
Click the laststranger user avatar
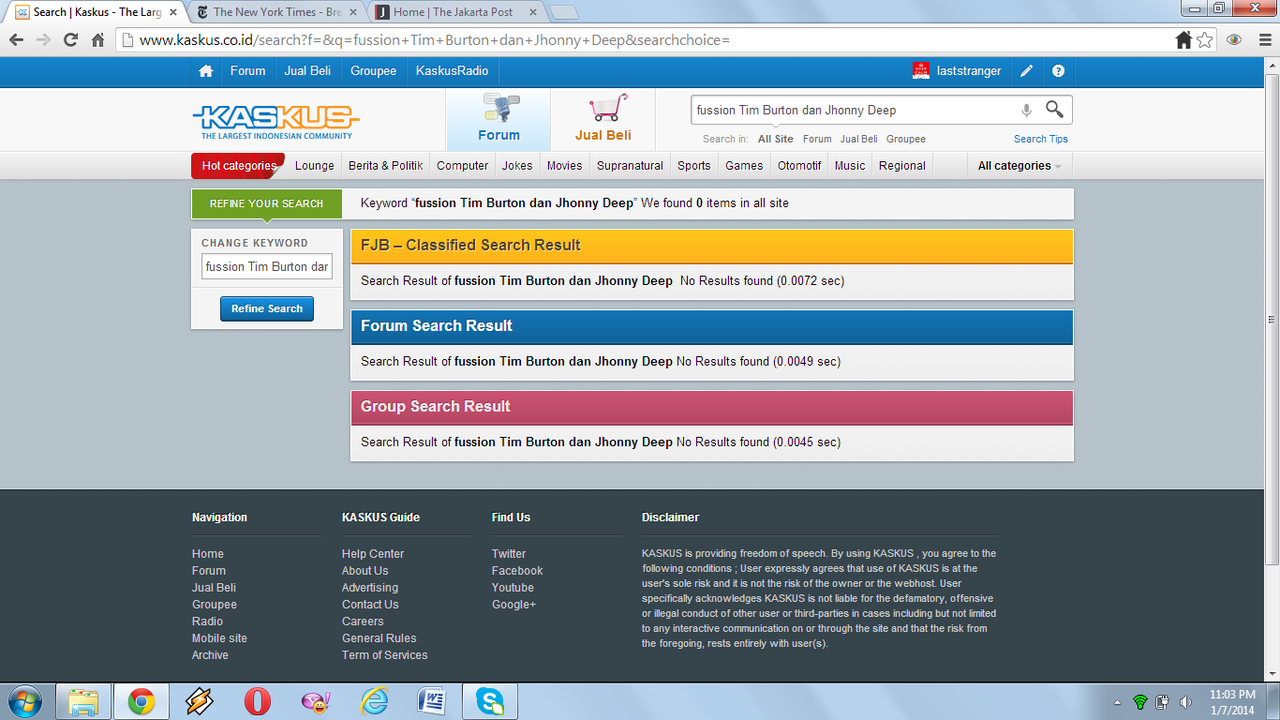(x=921, y=71)
